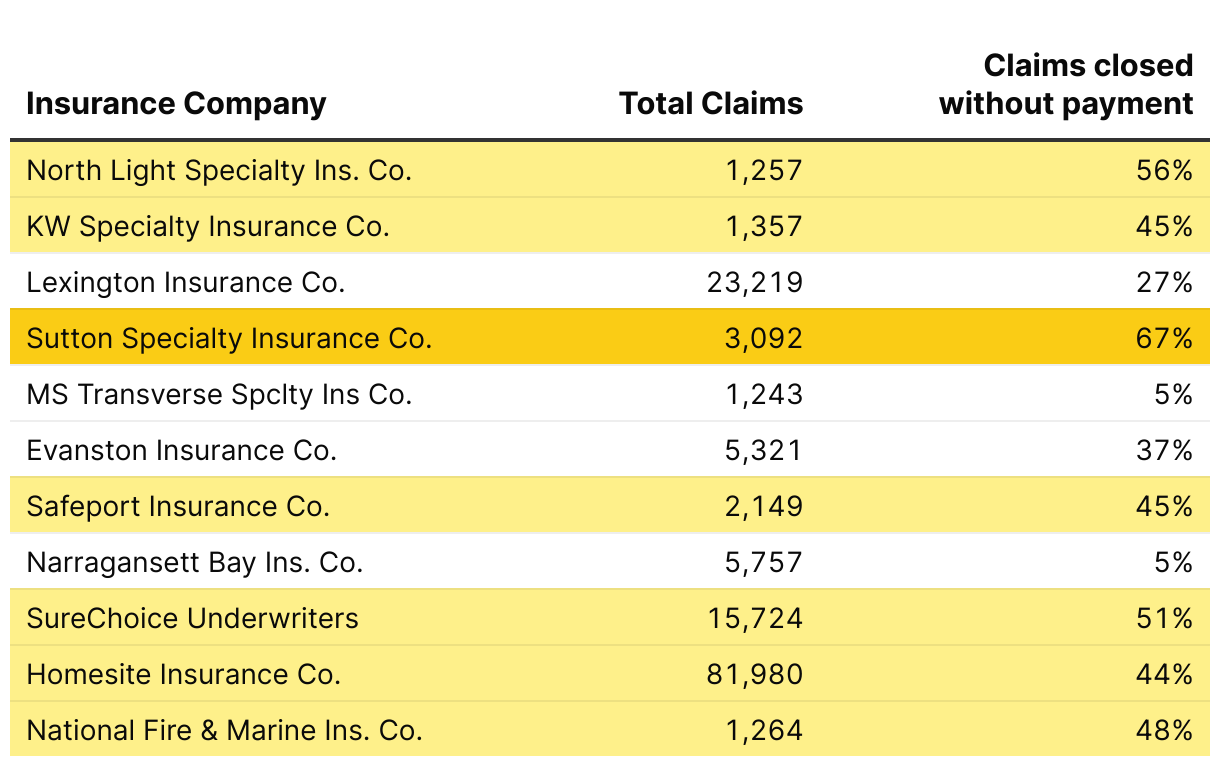Click Narragansett Bay Ins. Co. name
The height and width of the screenshot is (766, 1220).
pos(195,563)
